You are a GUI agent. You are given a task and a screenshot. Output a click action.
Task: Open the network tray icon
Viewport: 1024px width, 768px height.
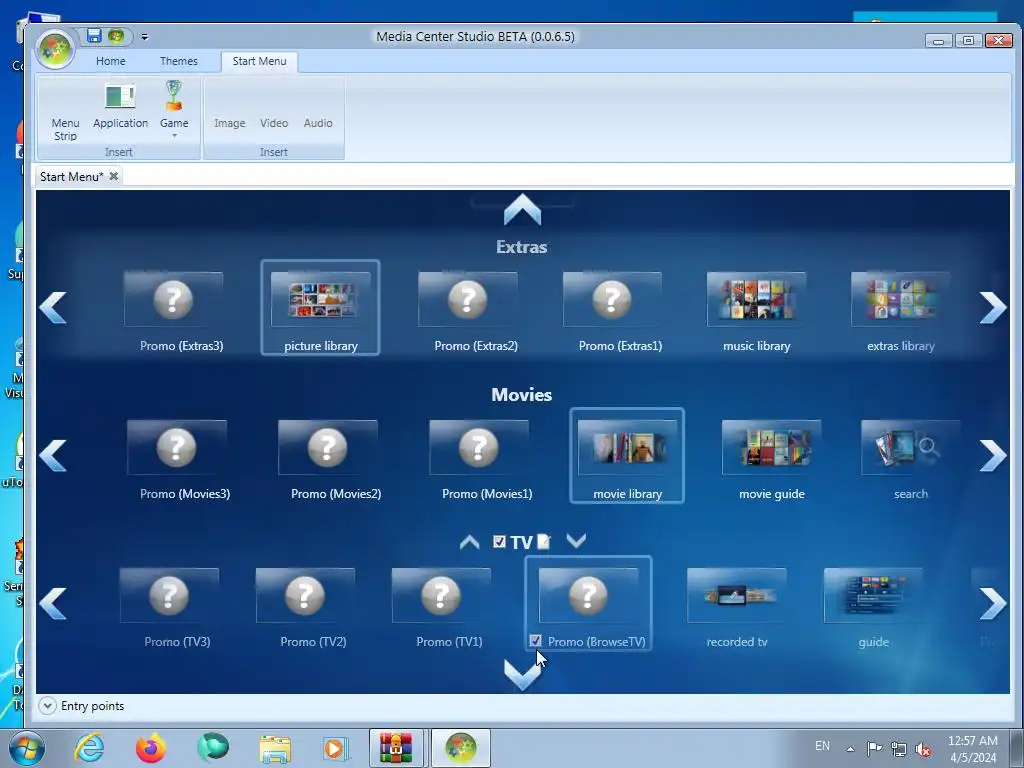coord(899,749)
